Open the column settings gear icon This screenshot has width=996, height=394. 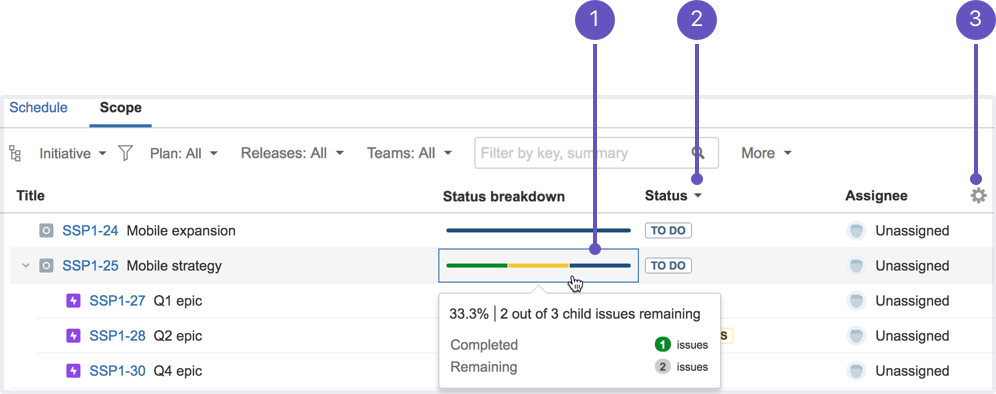click(978, 196)
